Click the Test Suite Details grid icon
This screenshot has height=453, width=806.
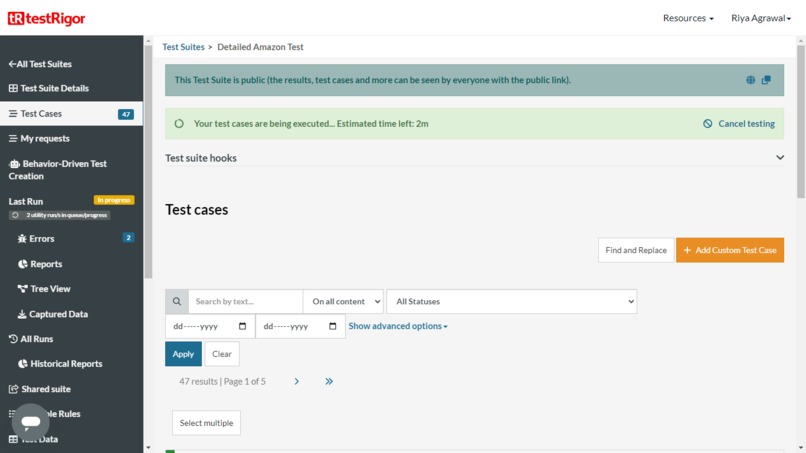pos(13,88)
